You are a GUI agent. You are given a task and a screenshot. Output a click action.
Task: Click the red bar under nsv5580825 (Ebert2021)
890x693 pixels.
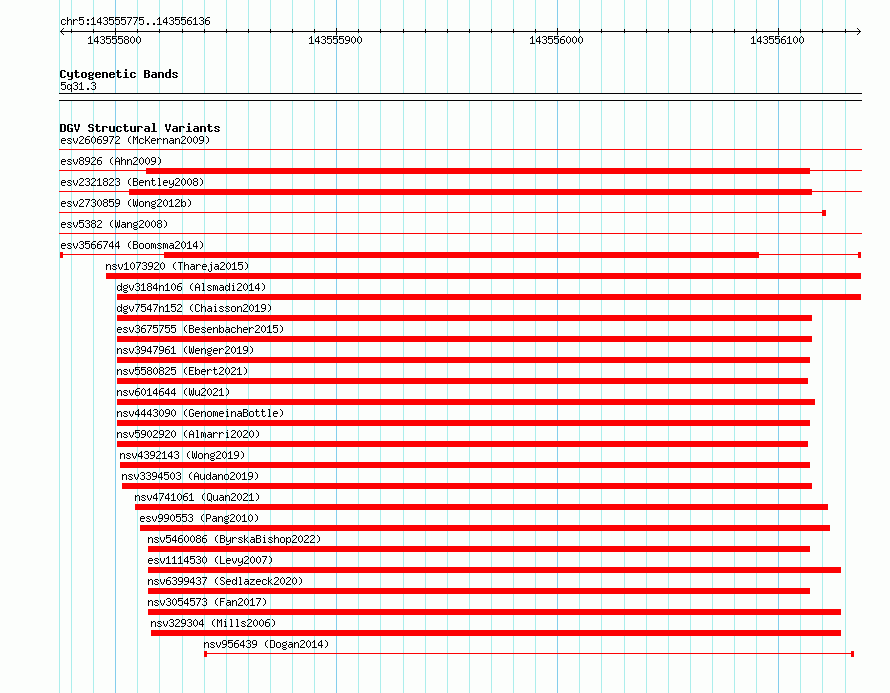click(463, 381)
